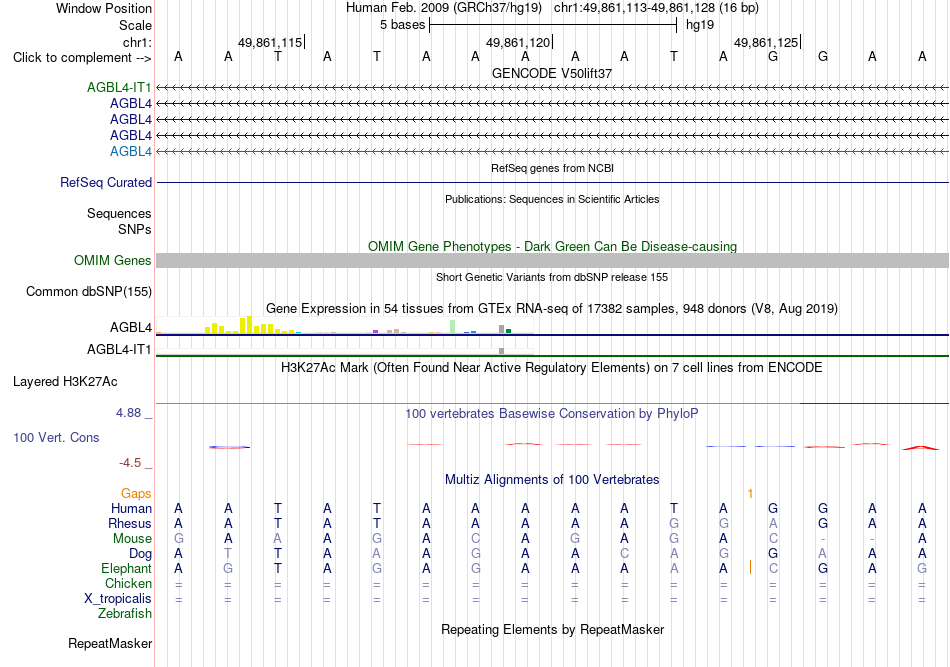Click the 'Click to complement -->' label
The image size is (950, 667).
[82, 58]
